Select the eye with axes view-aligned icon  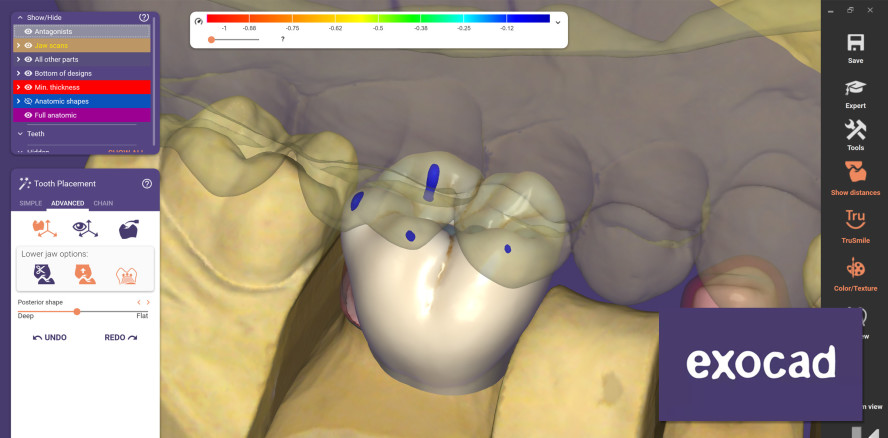pos(85,228)
